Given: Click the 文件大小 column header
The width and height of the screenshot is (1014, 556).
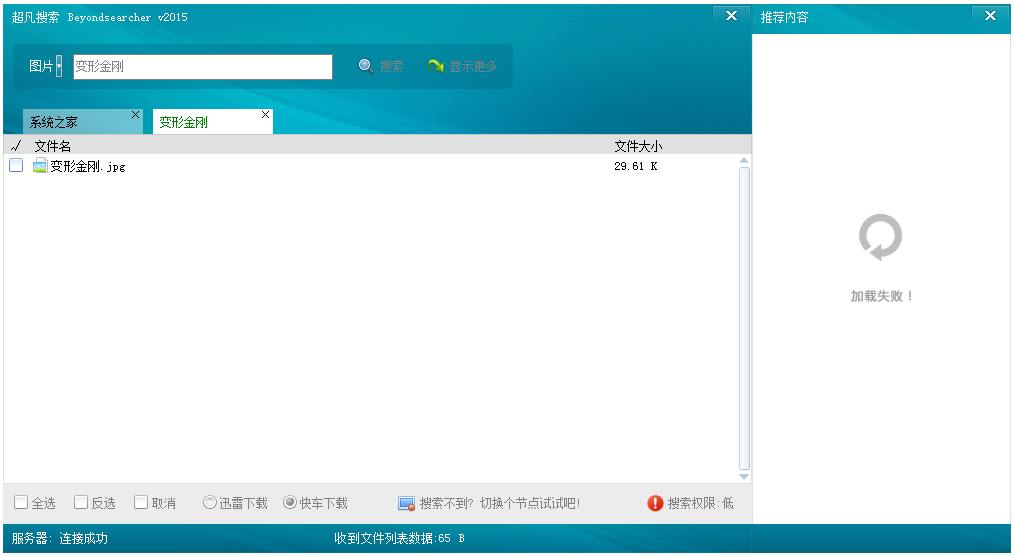Looking at the screenshot, I should [x=638, y=146].
